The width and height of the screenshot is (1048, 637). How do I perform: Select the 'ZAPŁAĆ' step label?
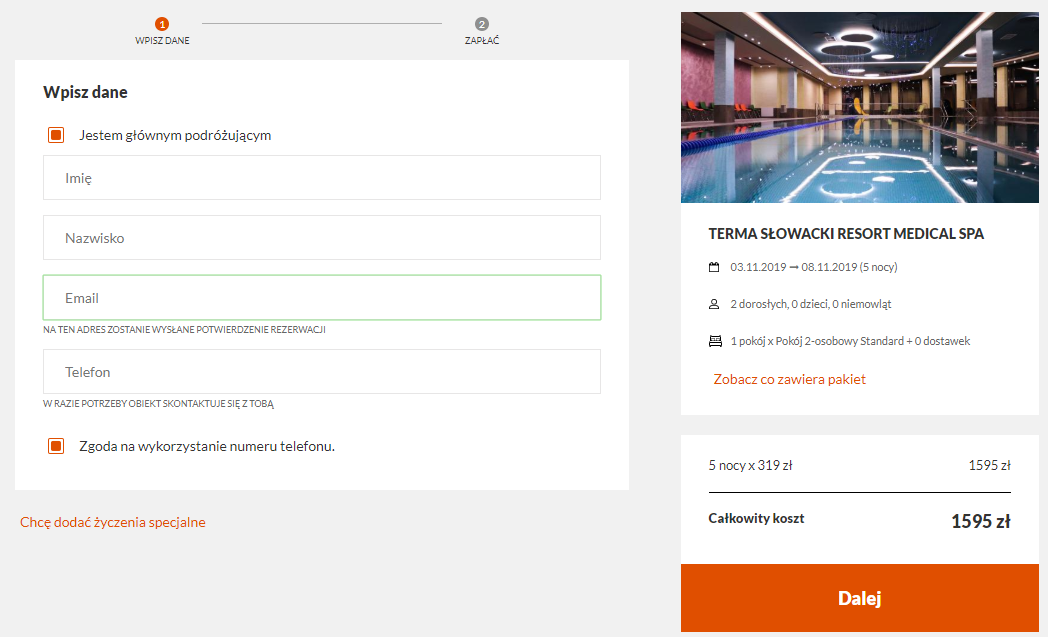pyautogui.click(x=482, y=41)
